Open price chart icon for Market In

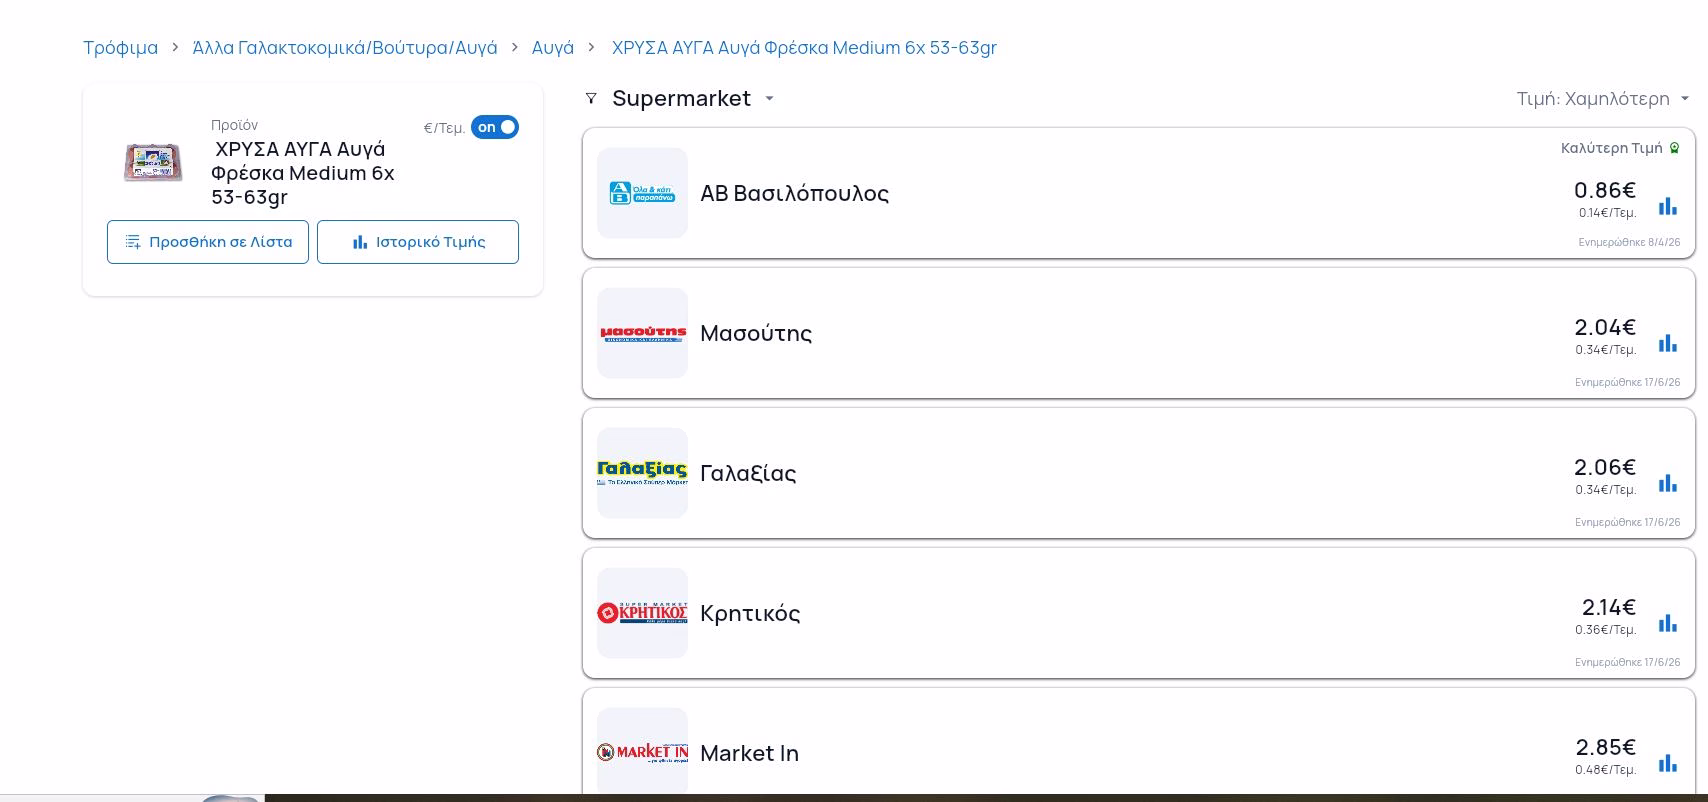1667,763
